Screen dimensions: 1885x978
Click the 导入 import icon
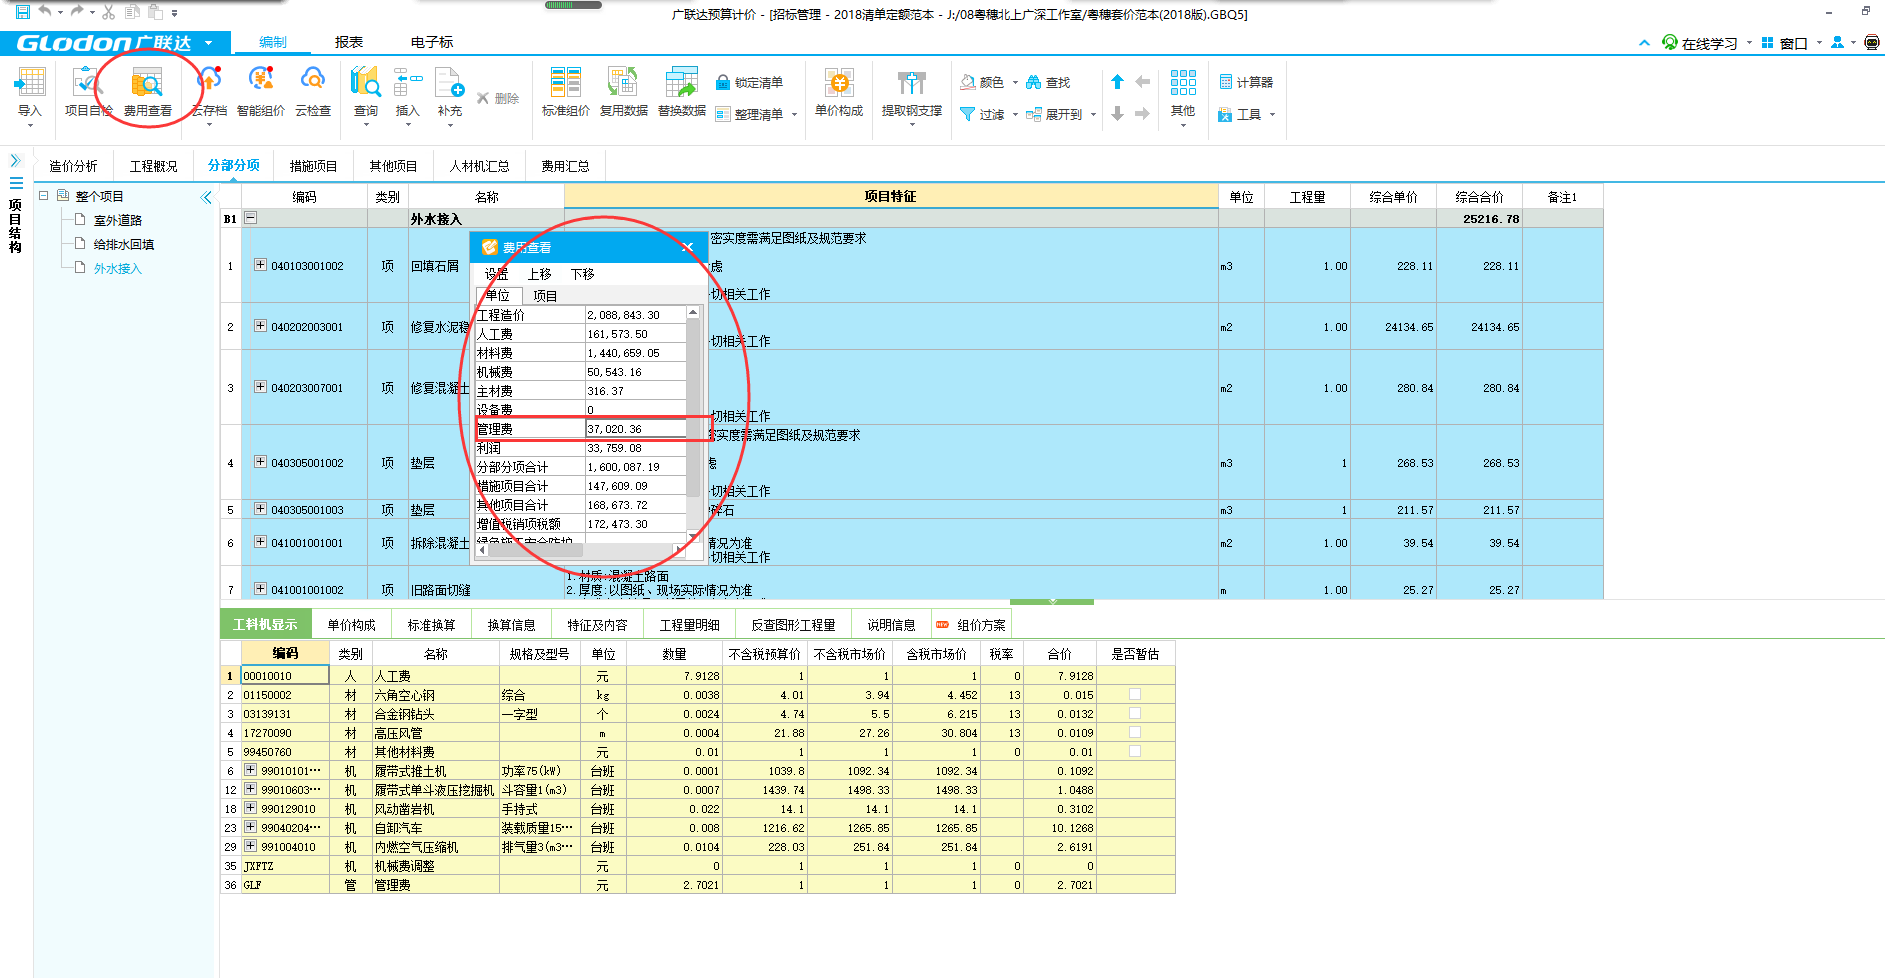coord(30,84)
